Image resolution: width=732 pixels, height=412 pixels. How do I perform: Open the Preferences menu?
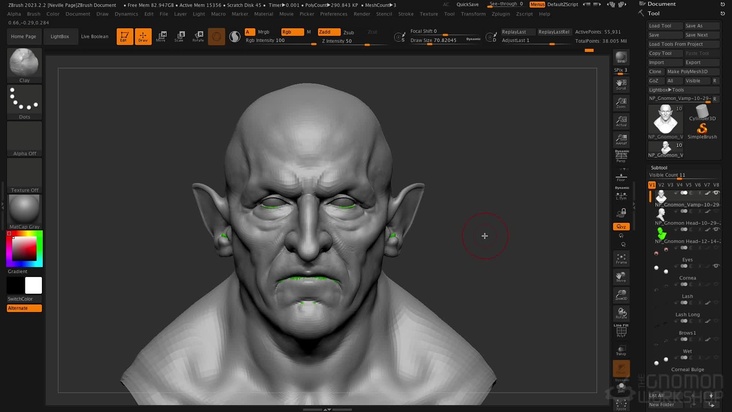click(333, 14)
